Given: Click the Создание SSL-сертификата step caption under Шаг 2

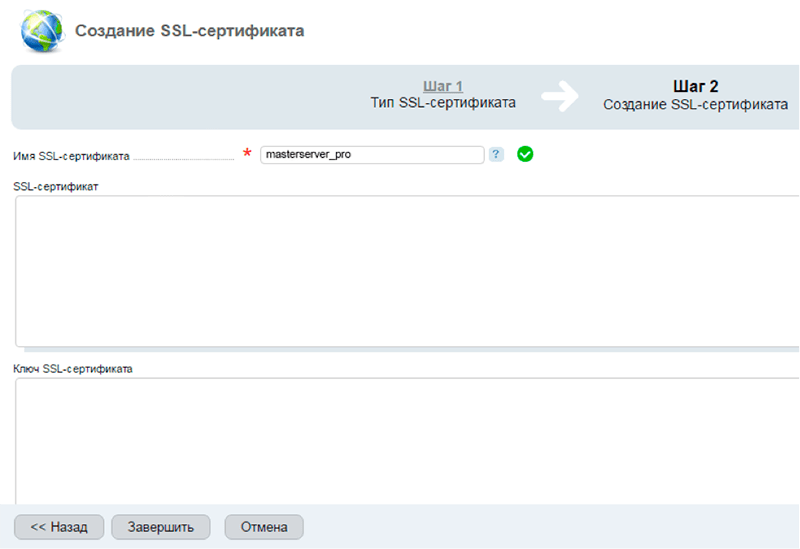Looking at the screenshot, I should (695, 104).
